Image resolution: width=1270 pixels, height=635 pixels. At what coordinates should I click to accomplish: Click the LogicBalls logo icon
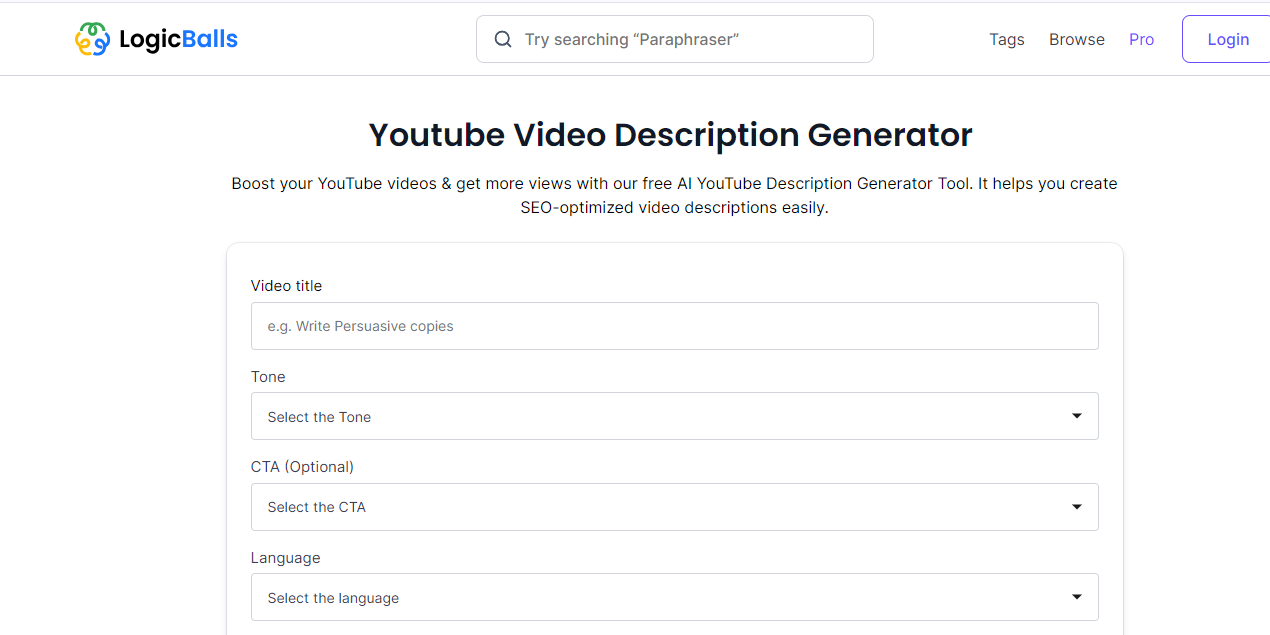(93, 39)
